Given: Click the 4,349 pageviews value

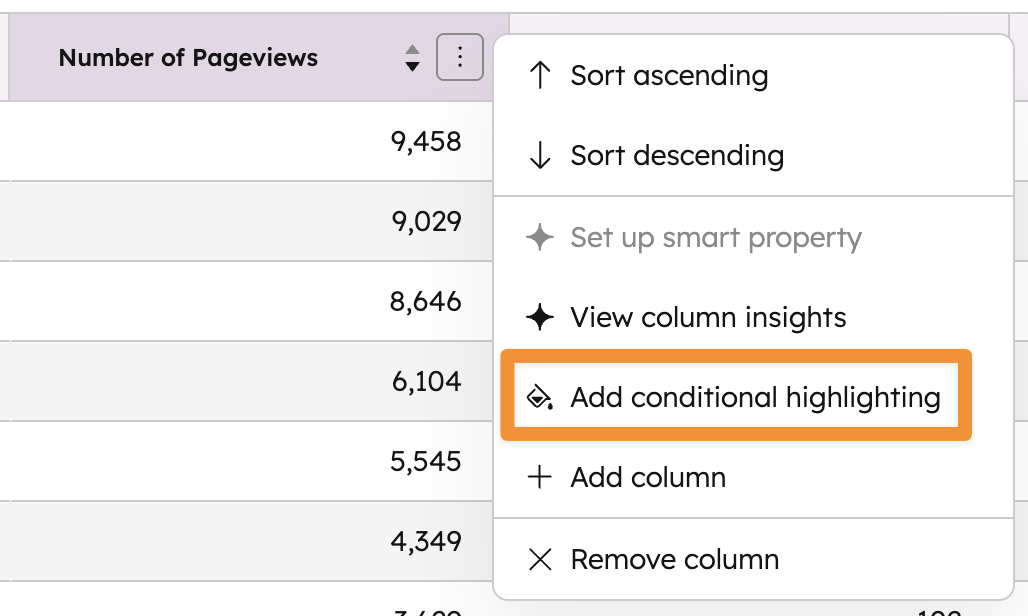Looking at the screenshot, I should (426, 541).
